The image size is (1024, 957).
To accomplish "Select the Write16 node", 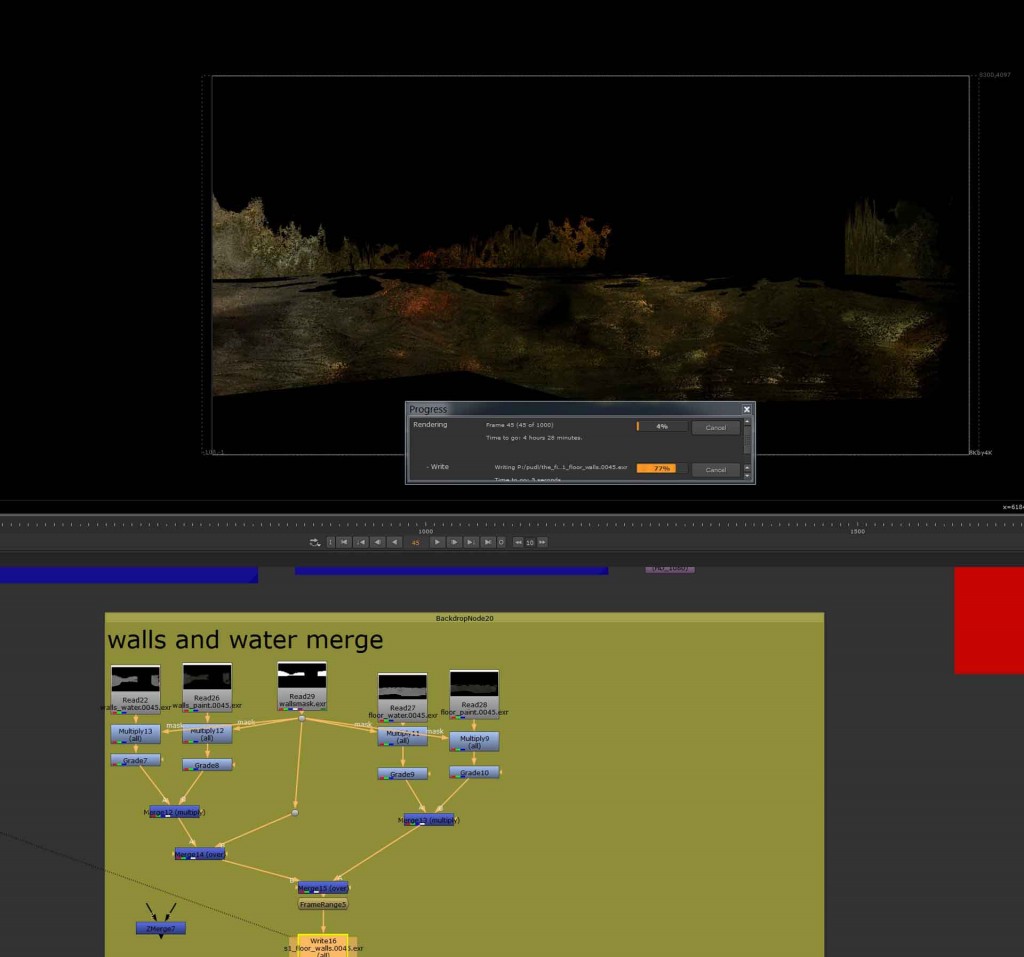I will [x=323, y=947].
